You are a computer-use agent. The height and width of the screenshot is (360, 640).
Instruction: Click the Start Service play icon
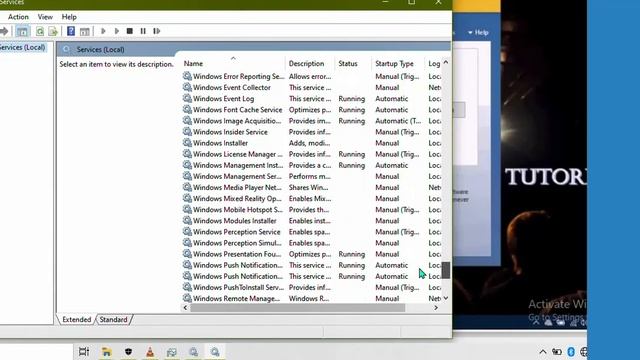click(x=103, y=31)
